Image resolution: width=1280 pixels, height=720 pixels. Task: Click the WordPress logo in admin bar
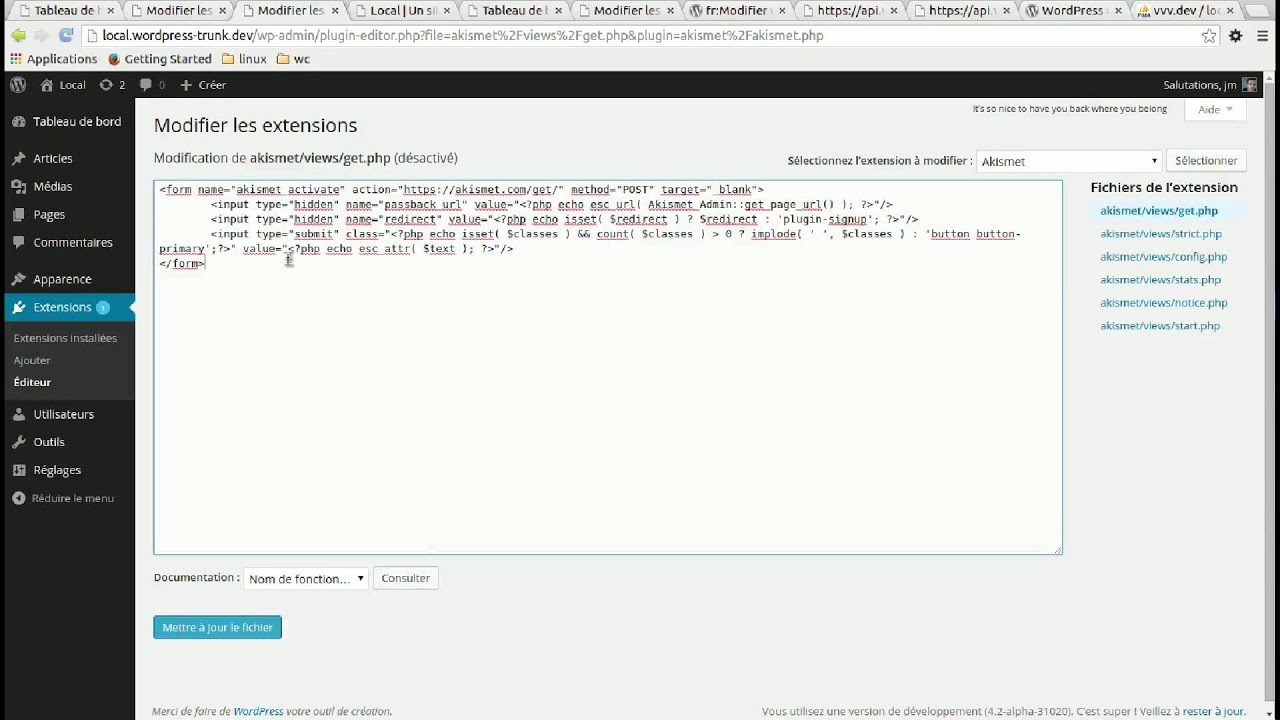(x=18, y=85)
